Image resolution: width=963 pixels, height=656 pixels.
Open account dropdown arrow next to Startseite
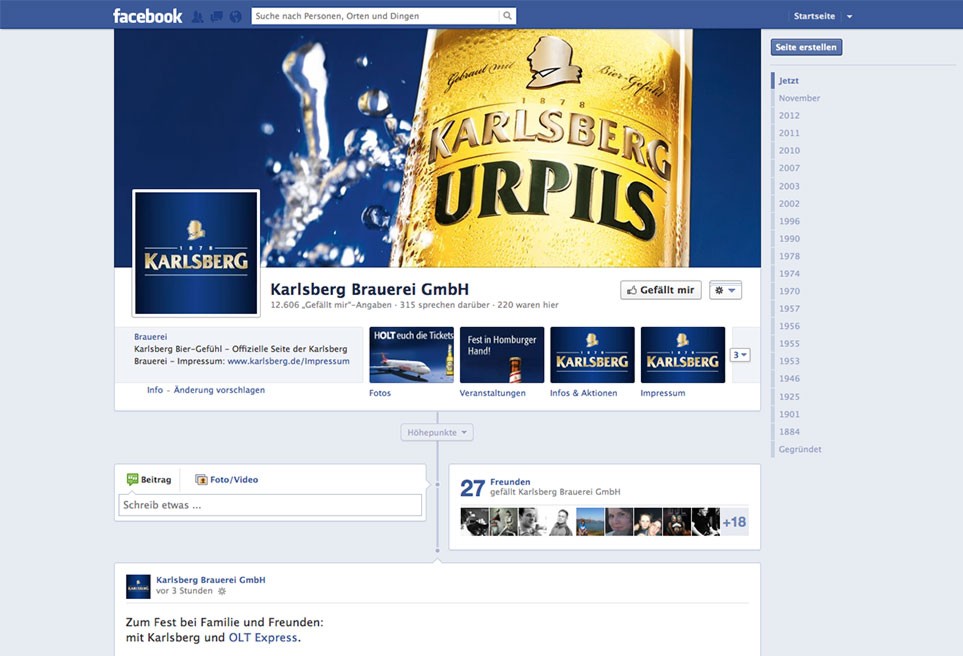[849, 17]
